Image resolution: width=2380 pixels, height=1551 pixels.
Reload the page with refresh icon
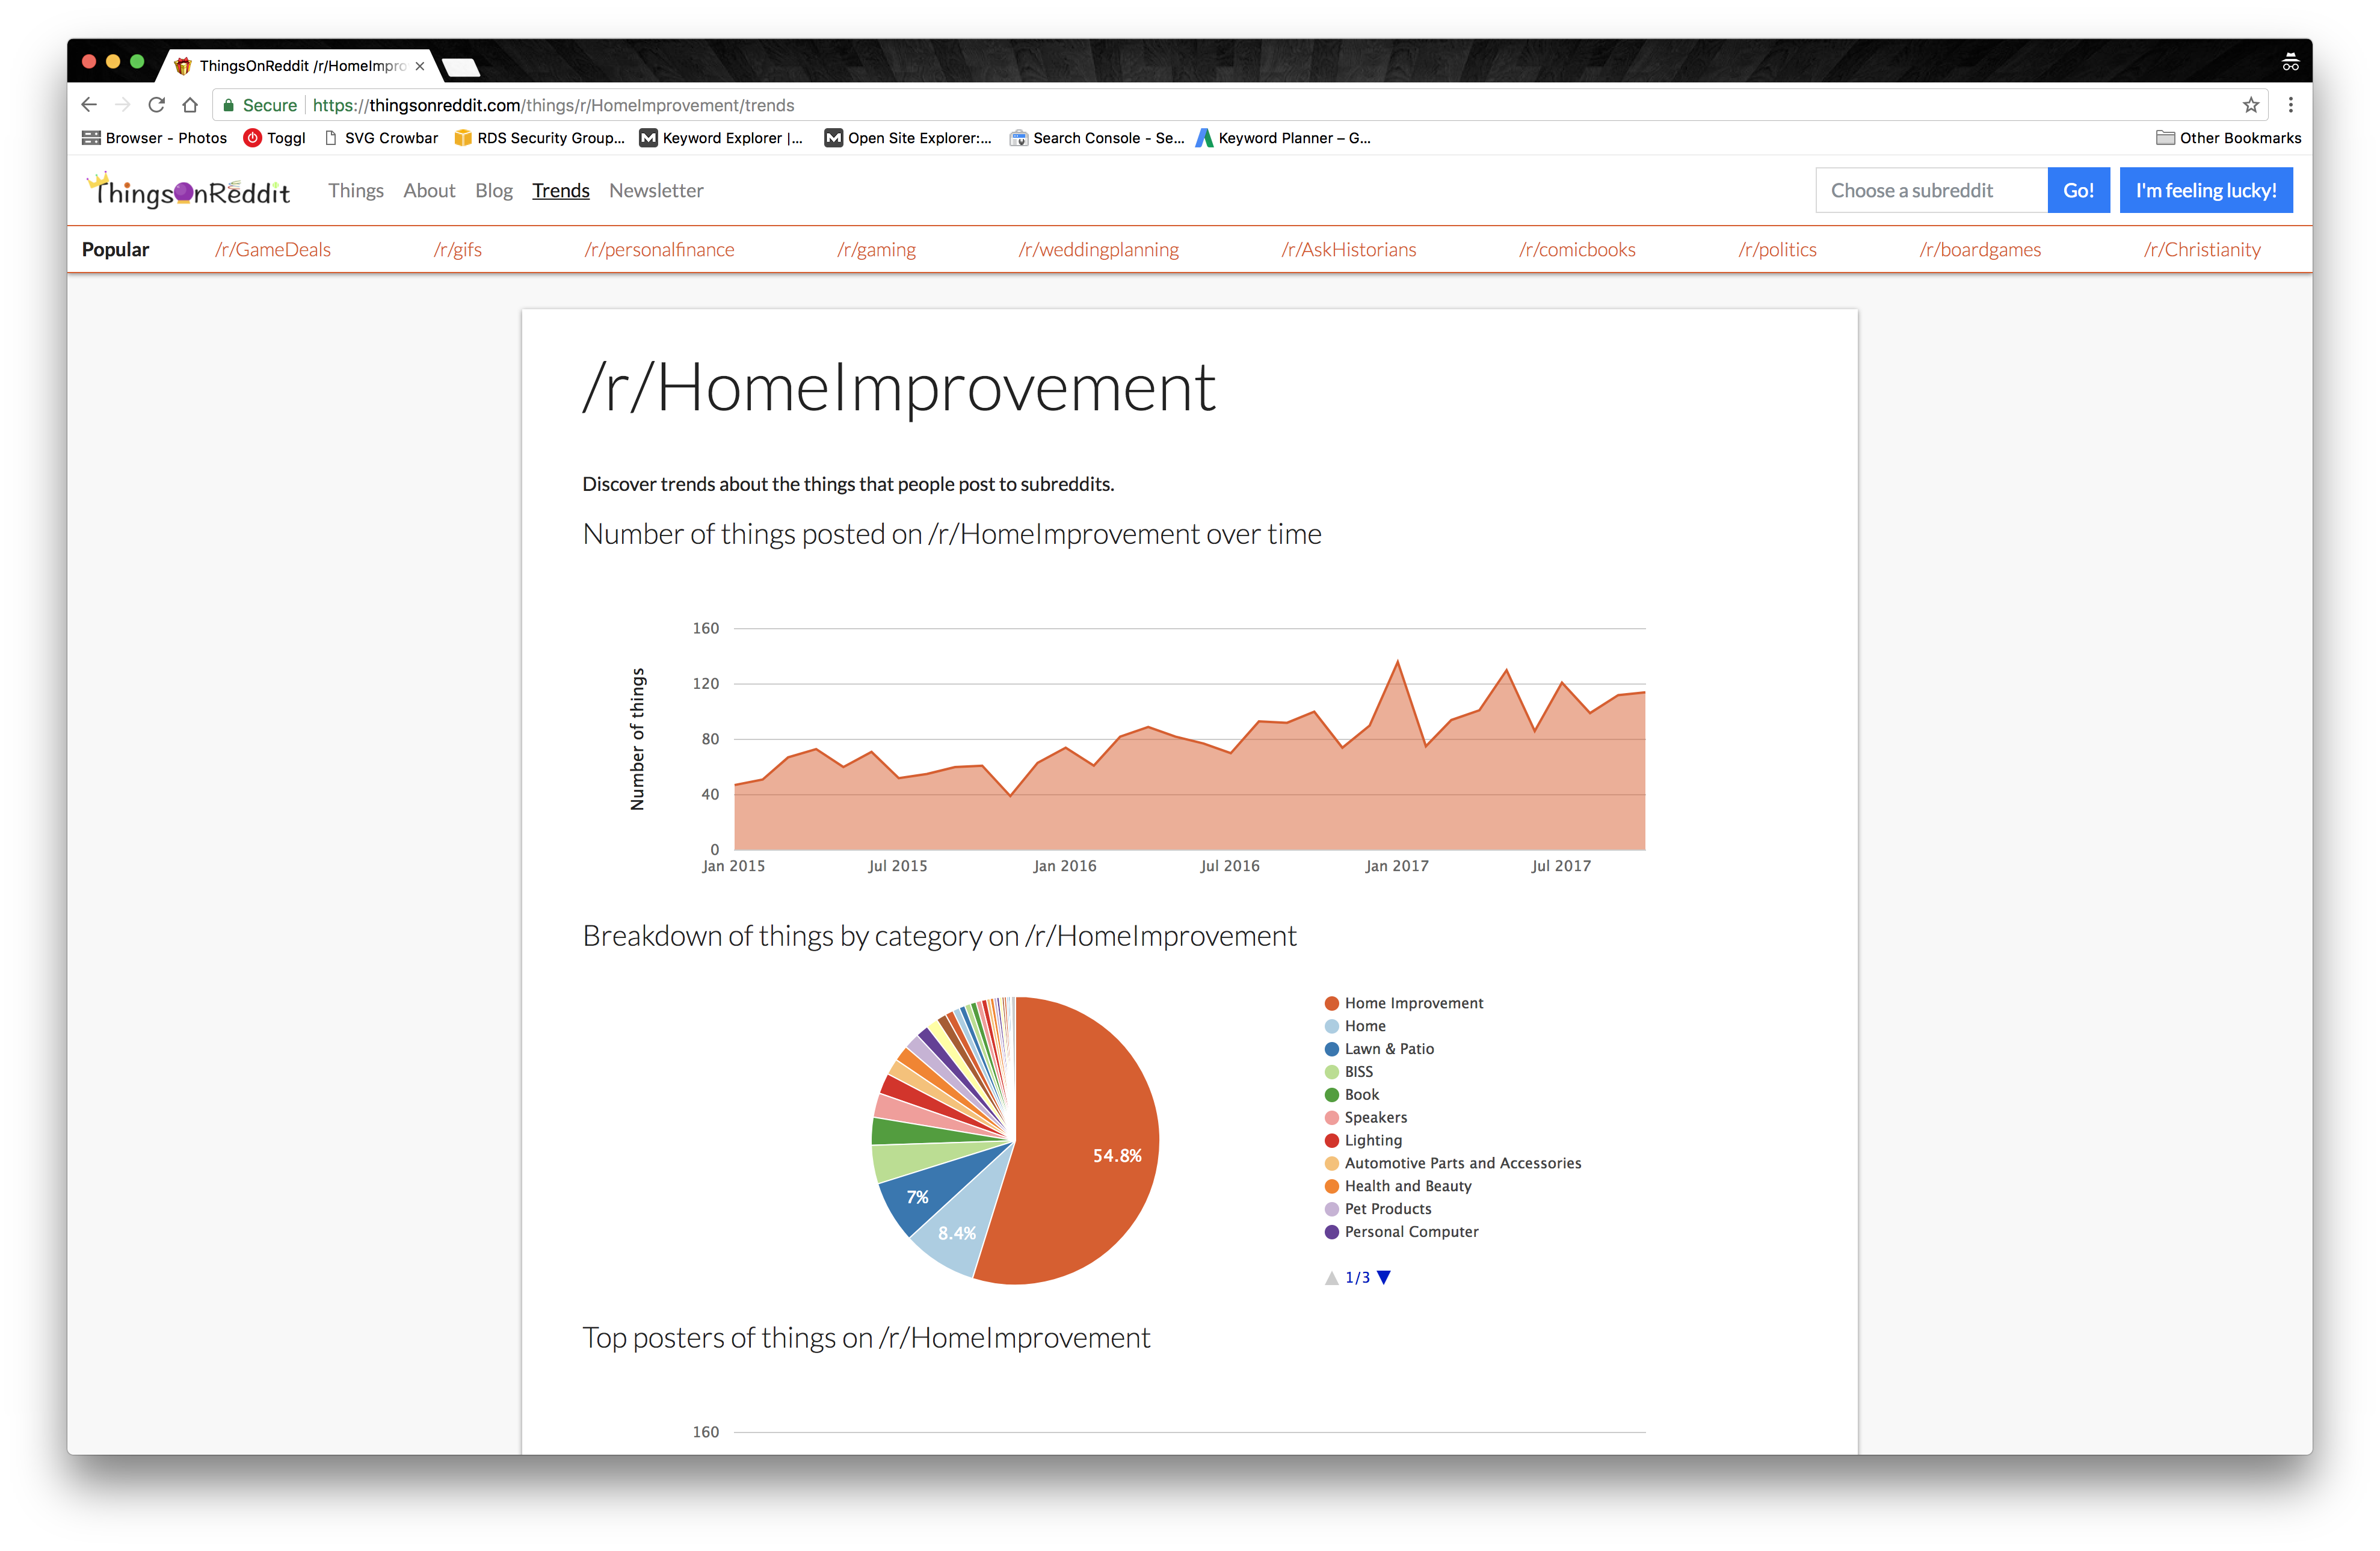click(x=156, y=105)
